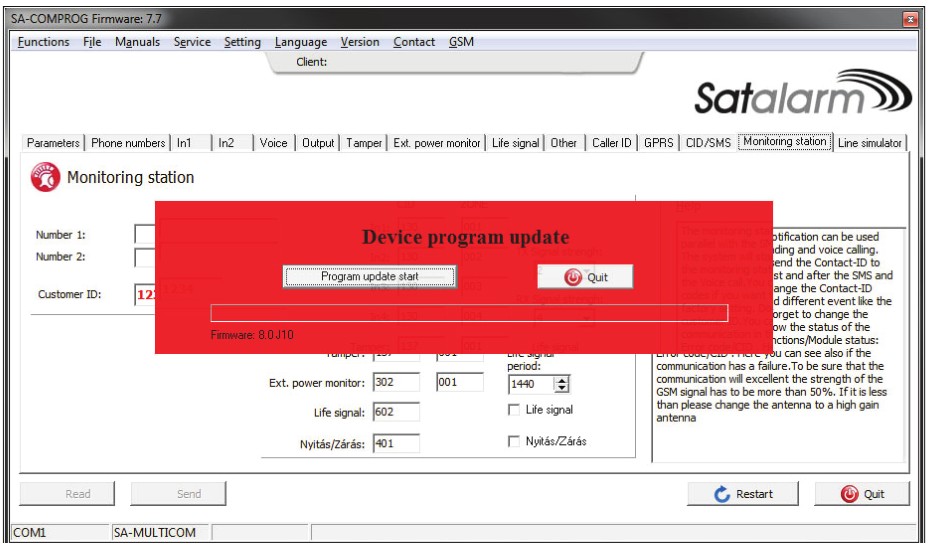This screenshot has width=933, height=553.
Task: Switch to the In1 tab
Action: pos(190,143)
